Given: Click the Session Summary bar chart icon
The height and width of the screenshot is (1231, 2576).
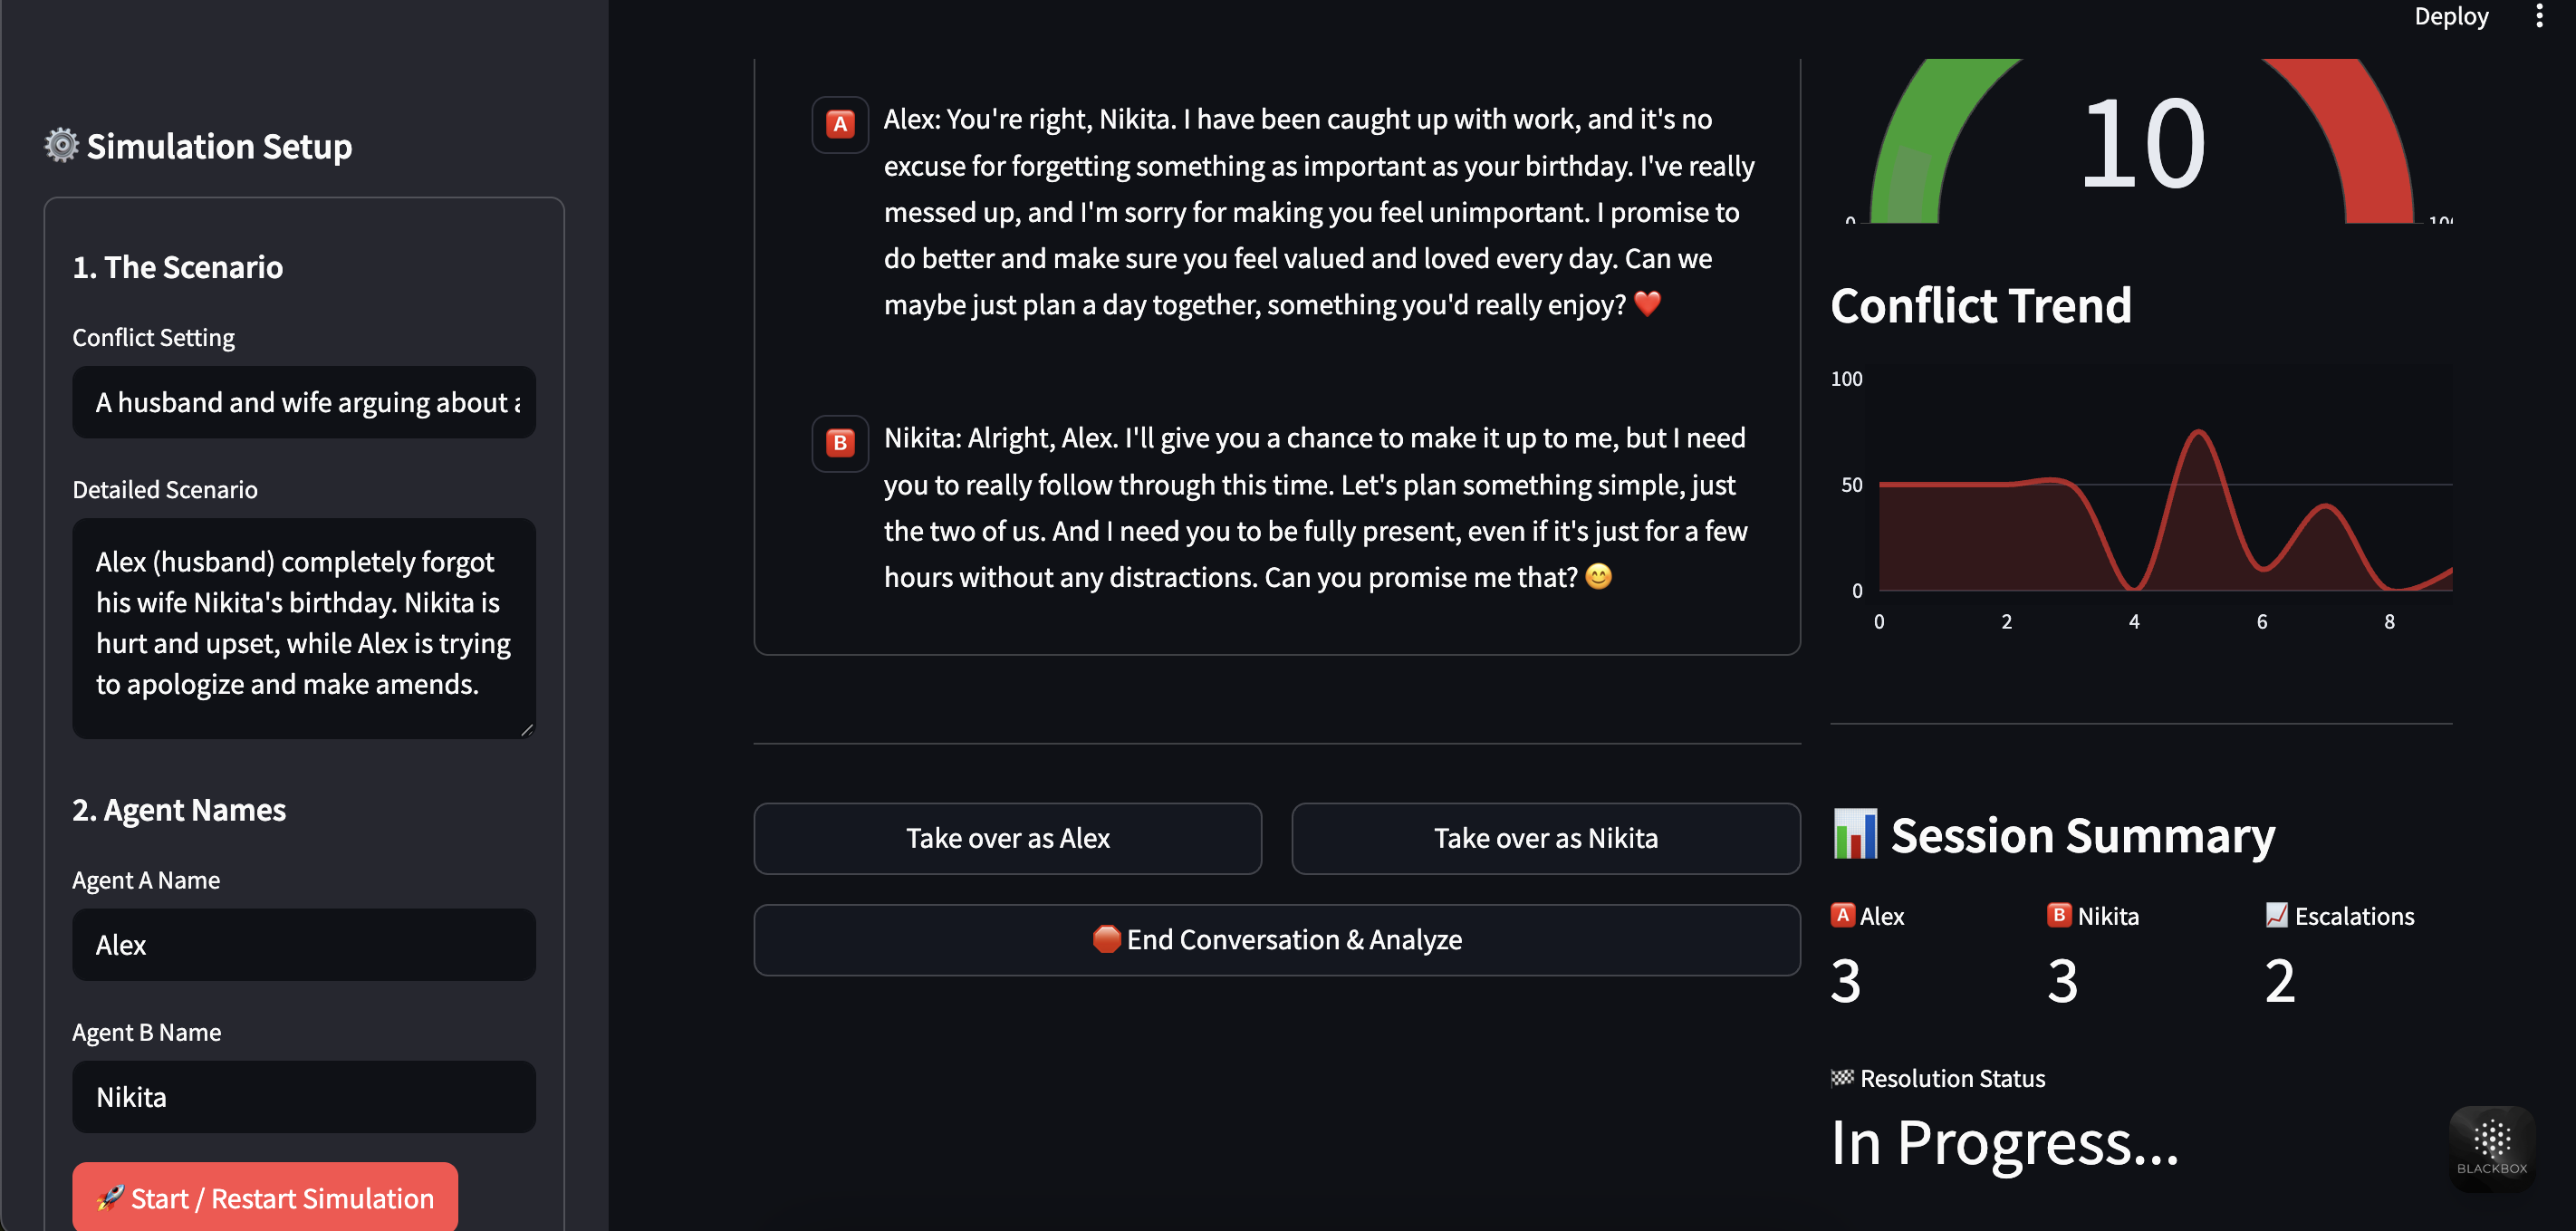Looking at the screenshot, I should click(1854, 834).
